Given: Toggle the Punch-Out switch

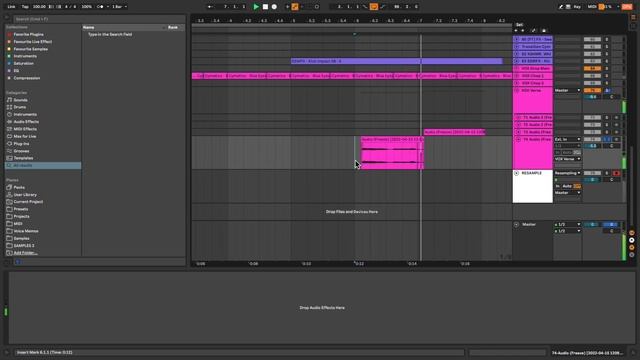Looking at the screenshot, I should coord(382,7).
